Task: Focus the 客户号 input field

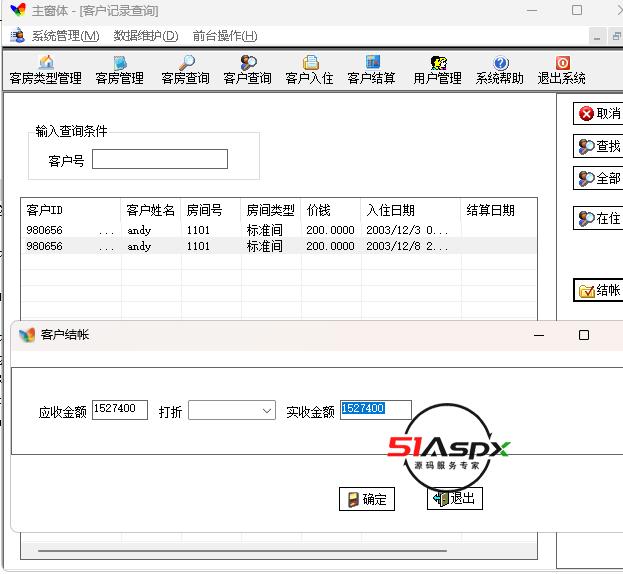Action: coord(160,159)
